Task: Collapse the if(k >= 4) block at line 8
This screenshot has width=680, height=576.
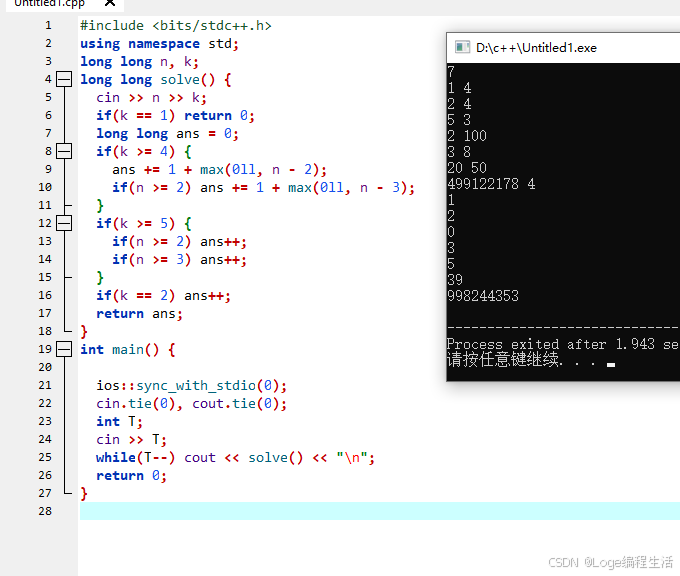Action: click(x=64, y=151)
